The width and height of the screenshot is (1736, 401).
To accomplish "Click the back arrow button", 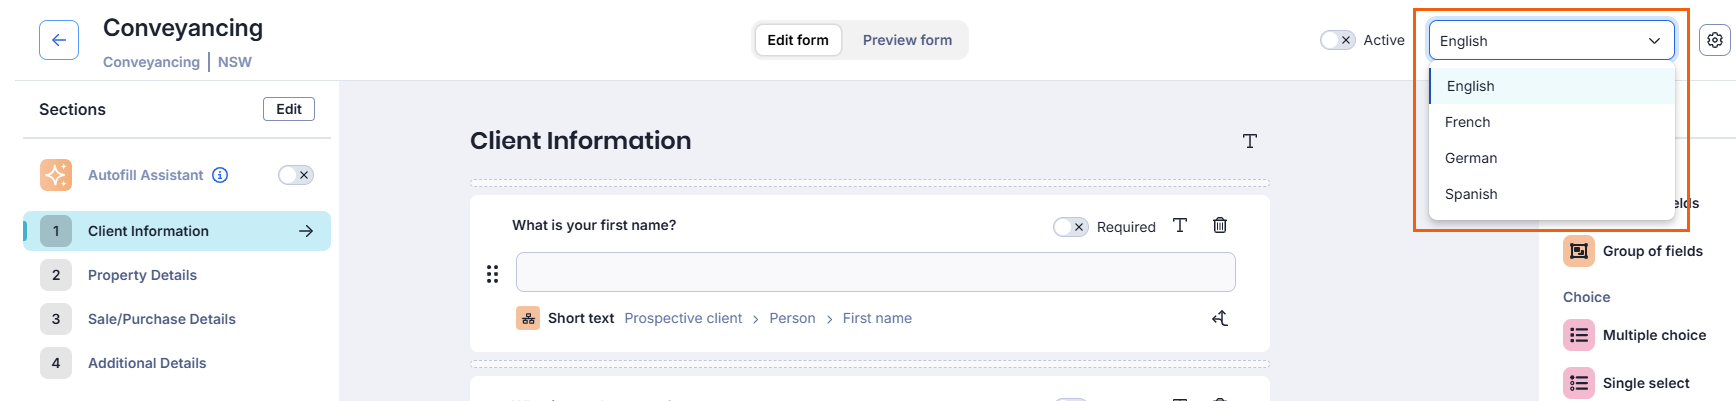I will coord(59,40).
